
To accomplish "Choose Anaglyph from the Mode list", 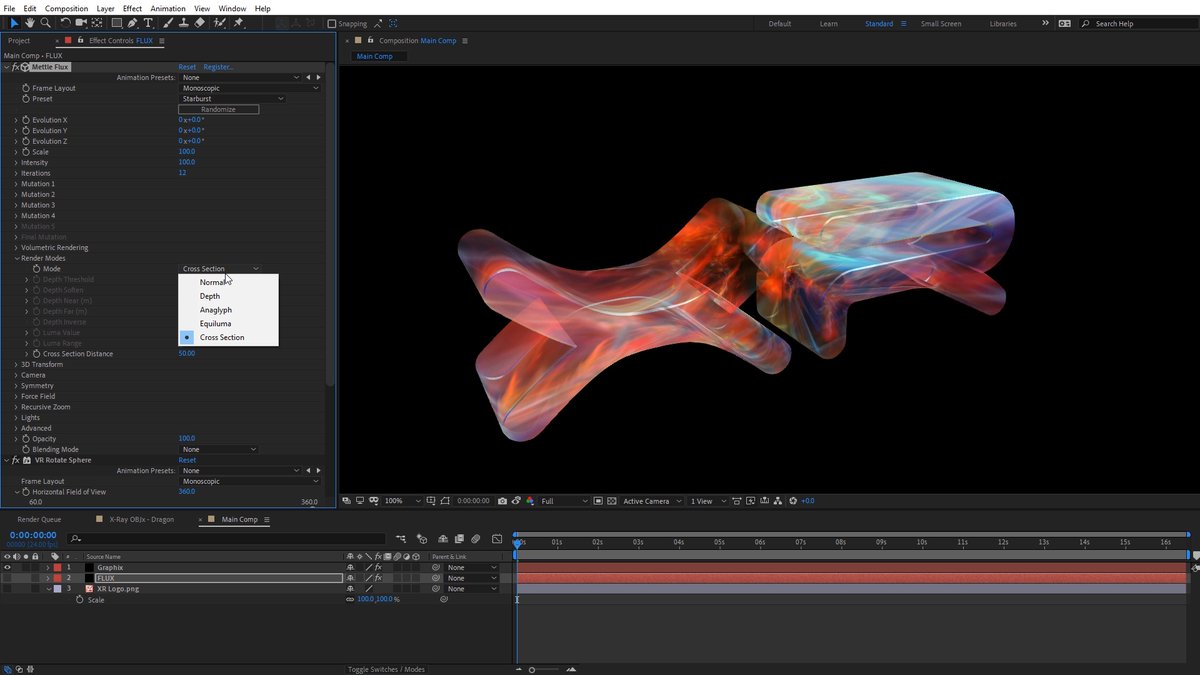I will click(x=215, y=310).
